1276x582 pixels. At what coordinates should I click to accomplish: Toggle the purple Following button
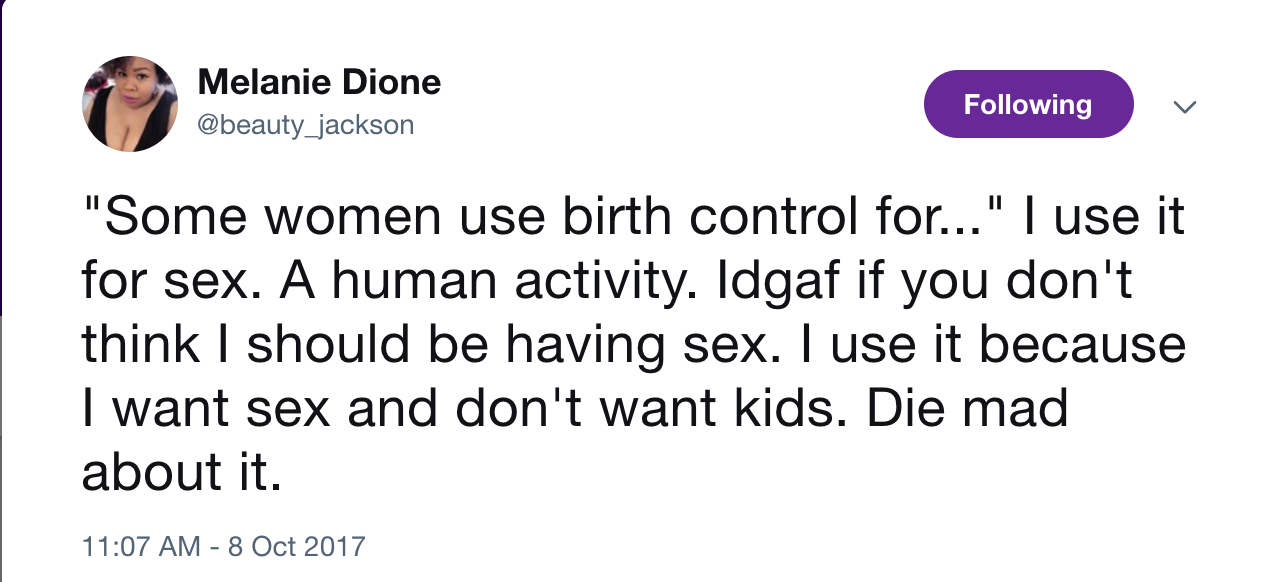tap(1028, 104)
